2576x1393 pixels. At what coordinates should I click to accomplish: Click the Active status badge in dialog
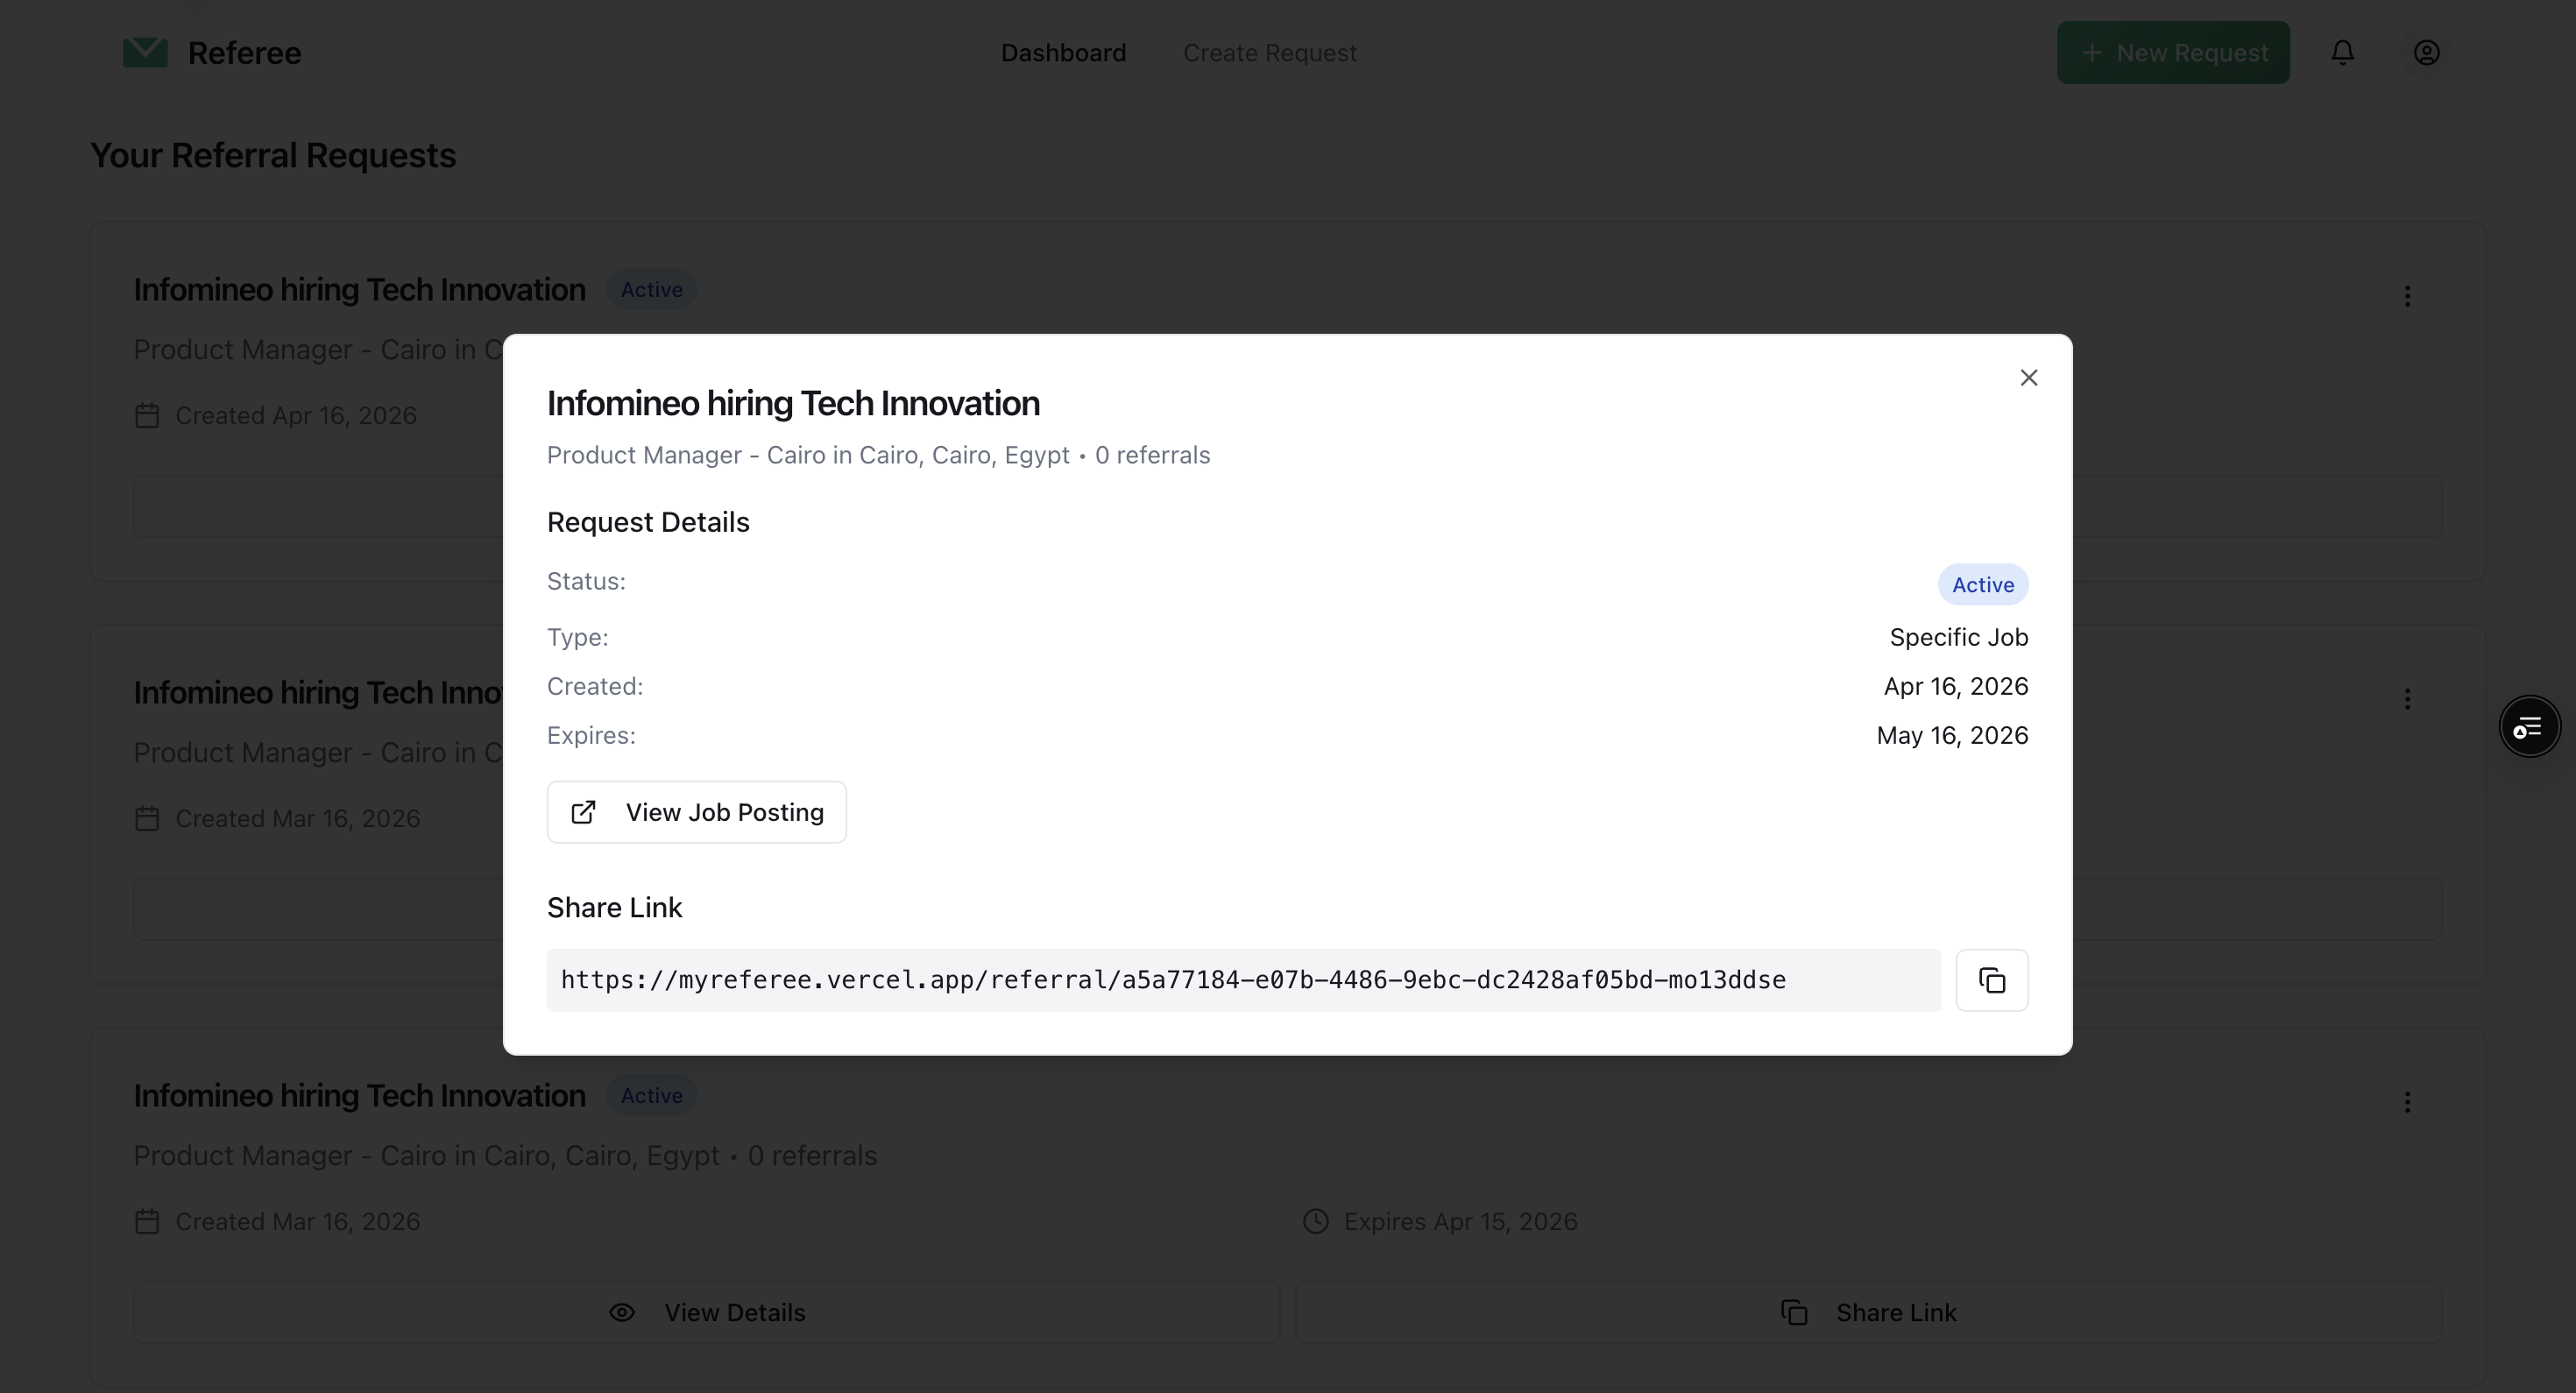1982,585
